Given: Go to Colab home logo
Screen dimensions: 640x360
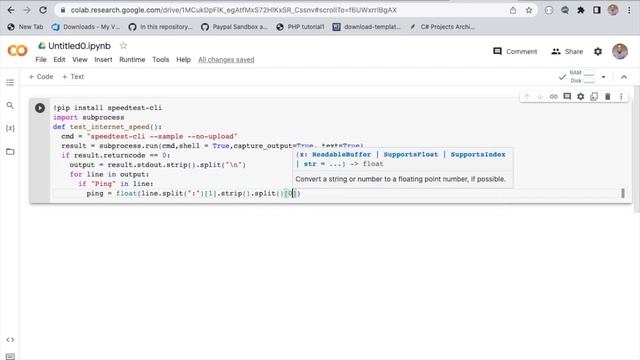Looking at the screenshot, I should click(18, 51).
